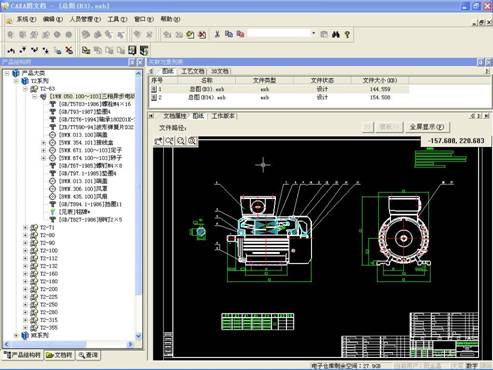Click the scissors Cut icon in toolbar

click(x=217, y=34)
